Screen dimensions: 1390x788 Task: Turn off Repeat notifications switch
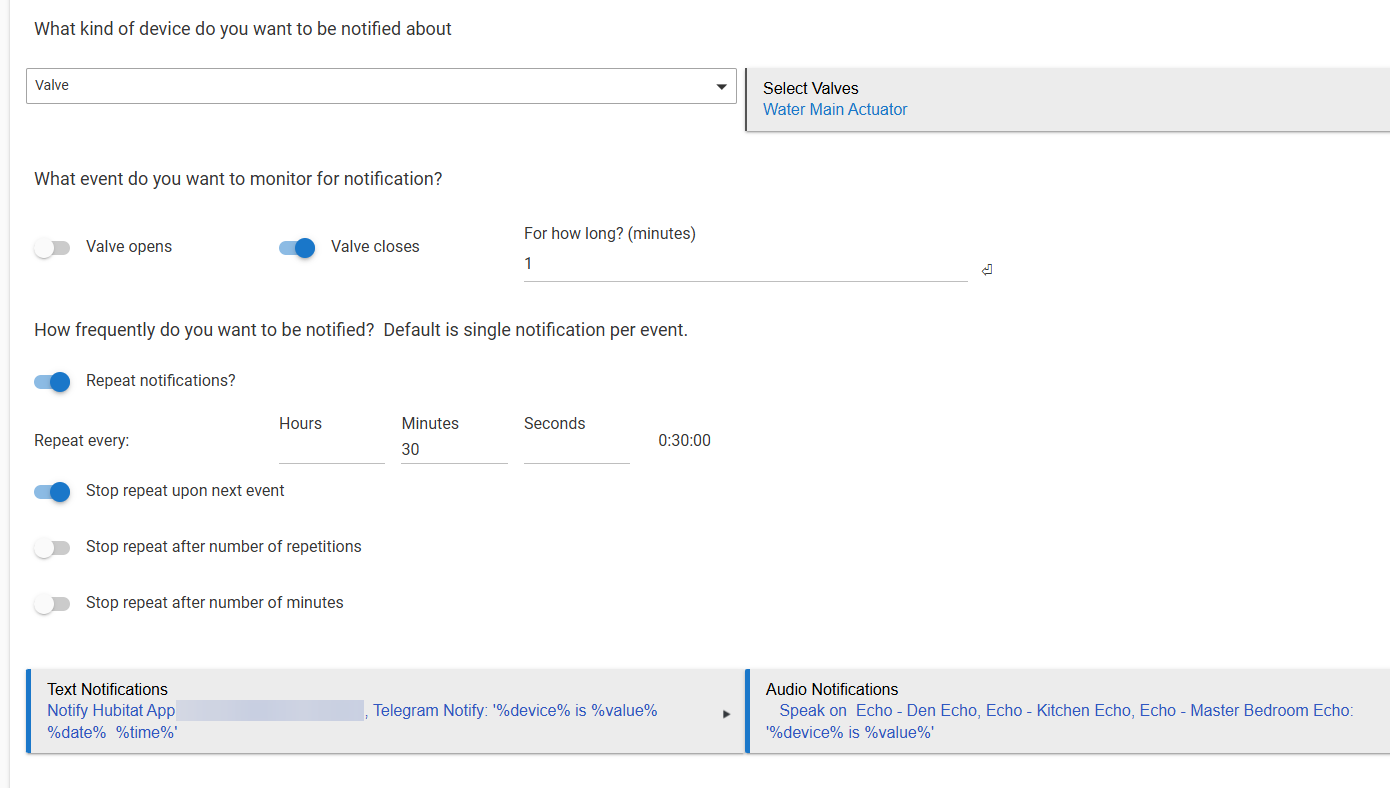click(x=52, y=382)
